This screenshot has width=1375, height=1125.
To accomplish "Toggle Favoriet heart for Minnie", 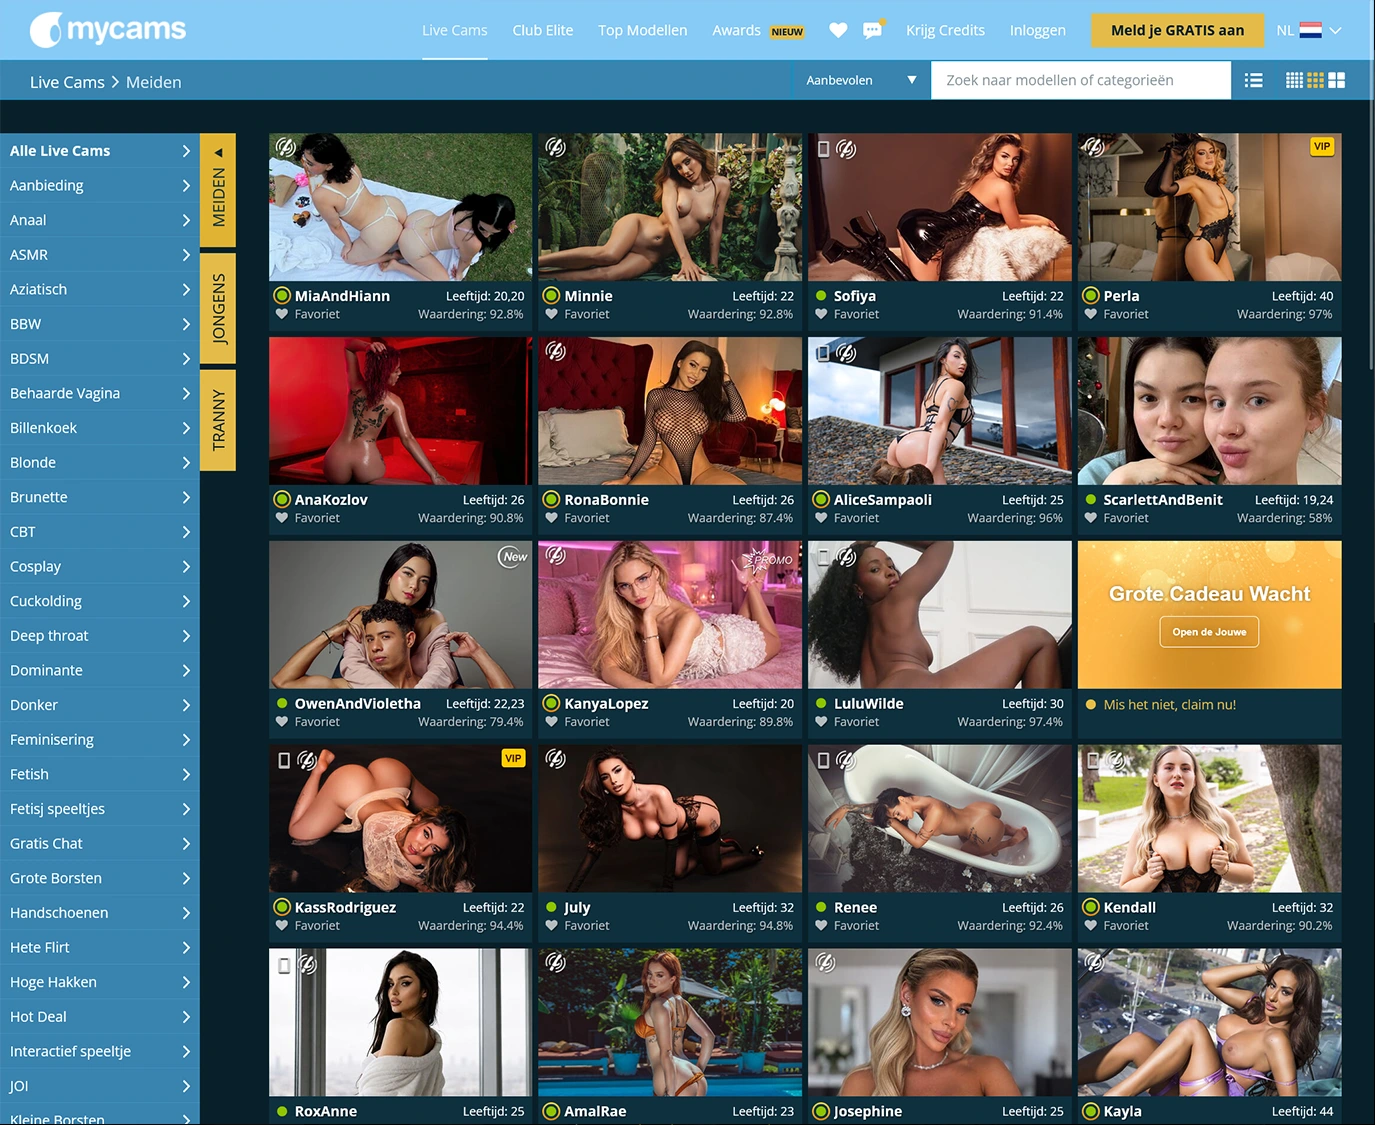I will point(551,314).
